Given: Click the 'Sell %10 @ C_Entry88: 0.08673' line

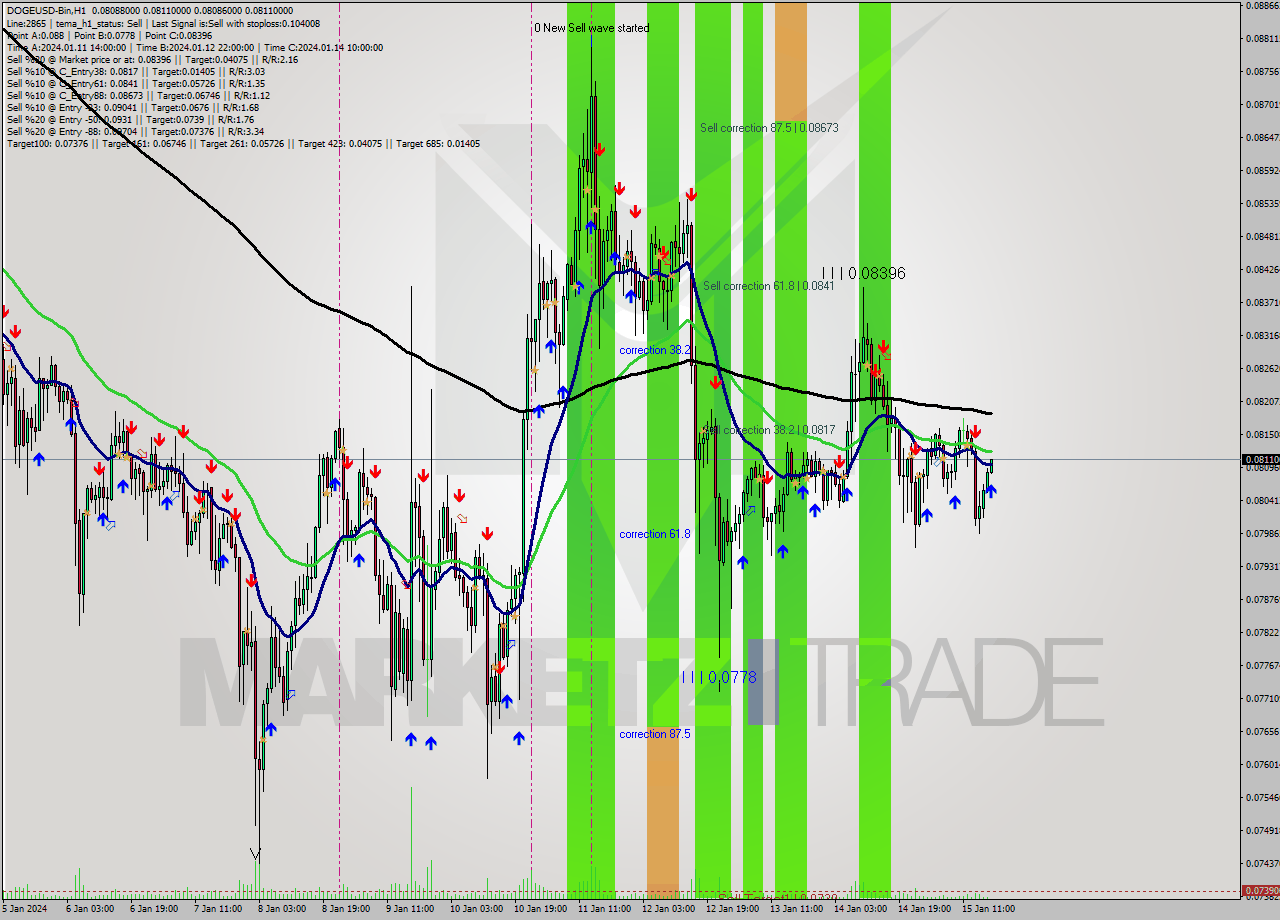Looking at the screenshot, I should point(138,95).
